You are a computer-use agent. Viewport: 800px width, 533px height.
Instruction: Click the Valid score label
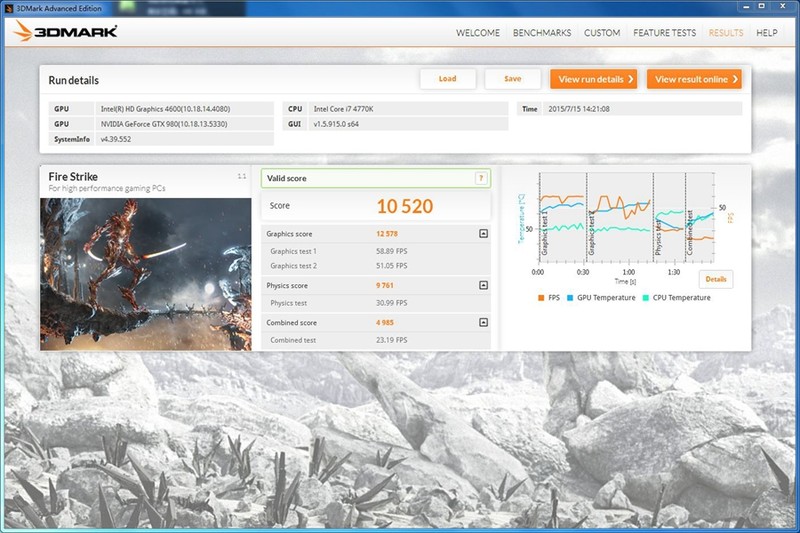[287, 178]
